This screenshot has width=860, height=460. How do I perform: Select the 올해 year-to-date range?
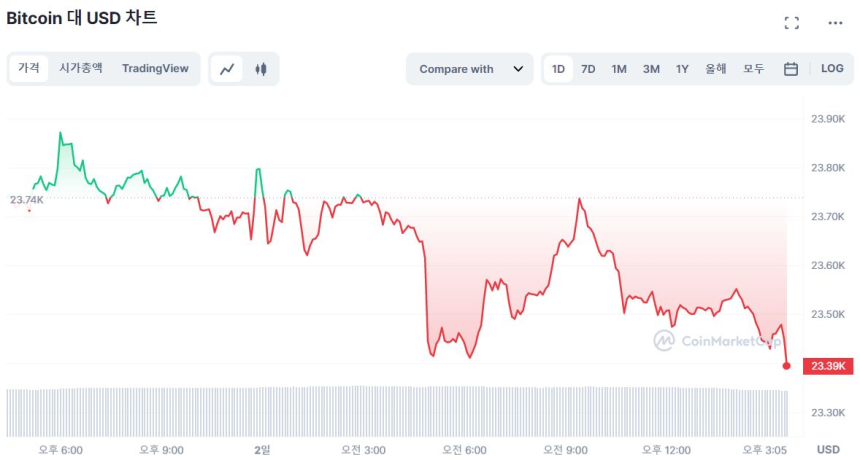pos(715,69)
